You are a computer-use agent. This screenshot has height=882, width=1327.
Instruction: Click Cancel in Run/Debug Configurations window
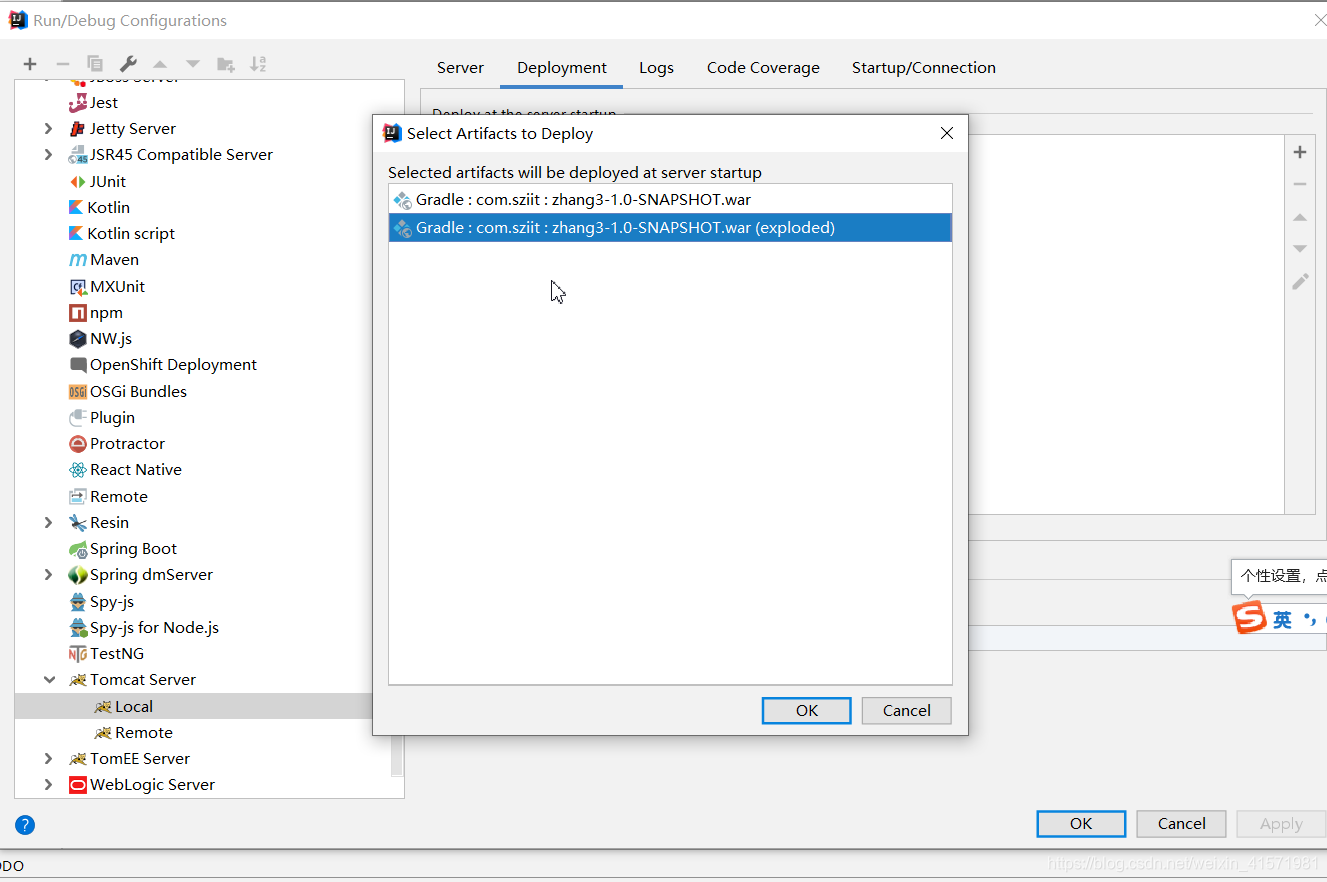click(x=1182, y=824)
